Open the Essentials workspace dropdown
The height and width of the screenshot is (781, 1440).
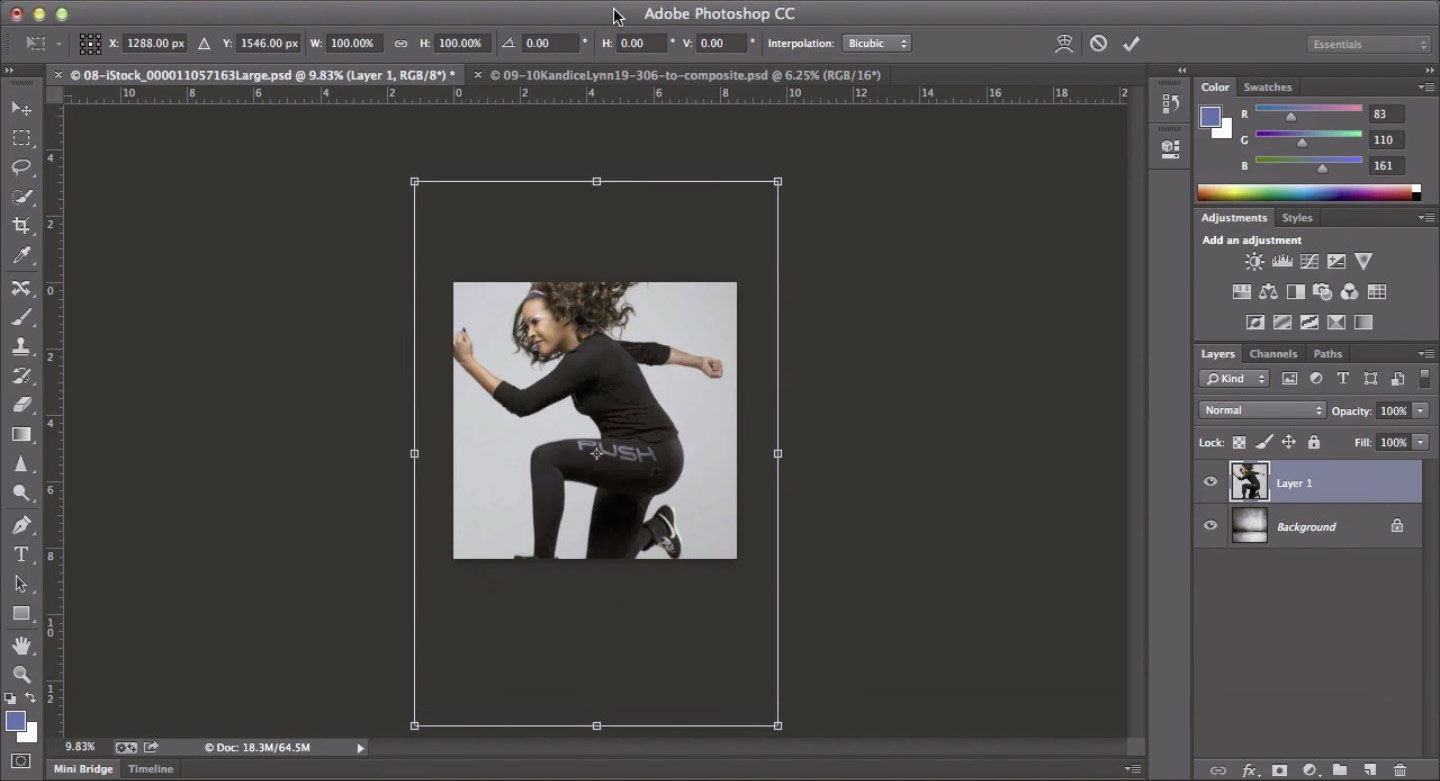click(1368, 44)
